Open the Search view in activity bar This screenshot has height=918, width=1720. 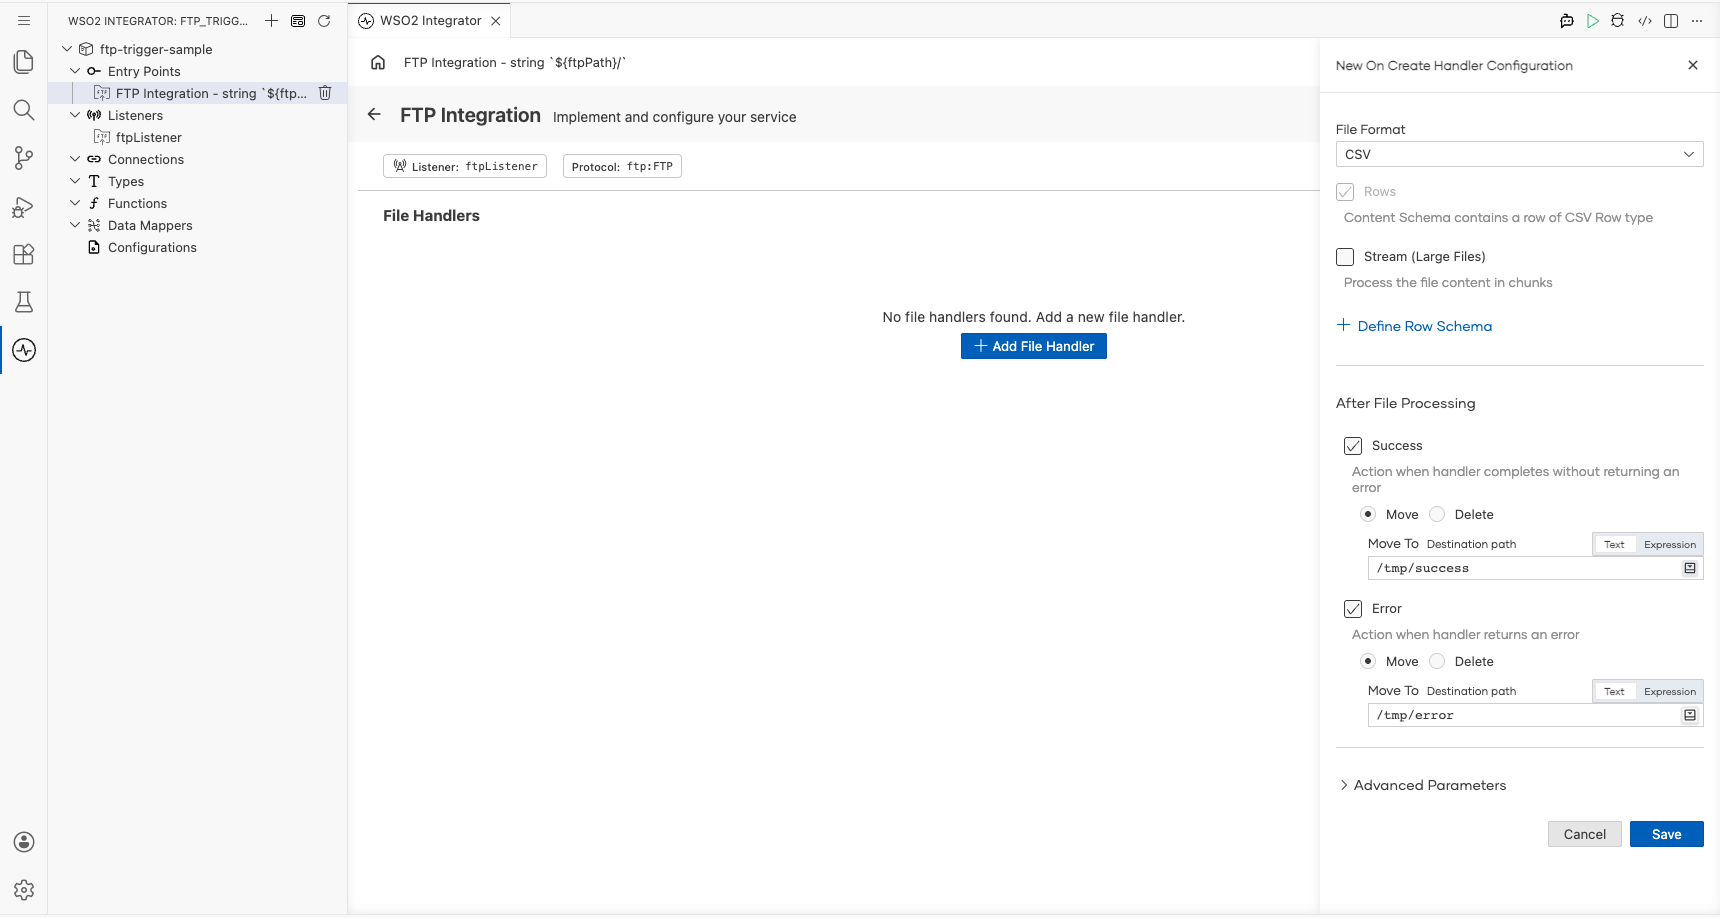pos(24,110)
